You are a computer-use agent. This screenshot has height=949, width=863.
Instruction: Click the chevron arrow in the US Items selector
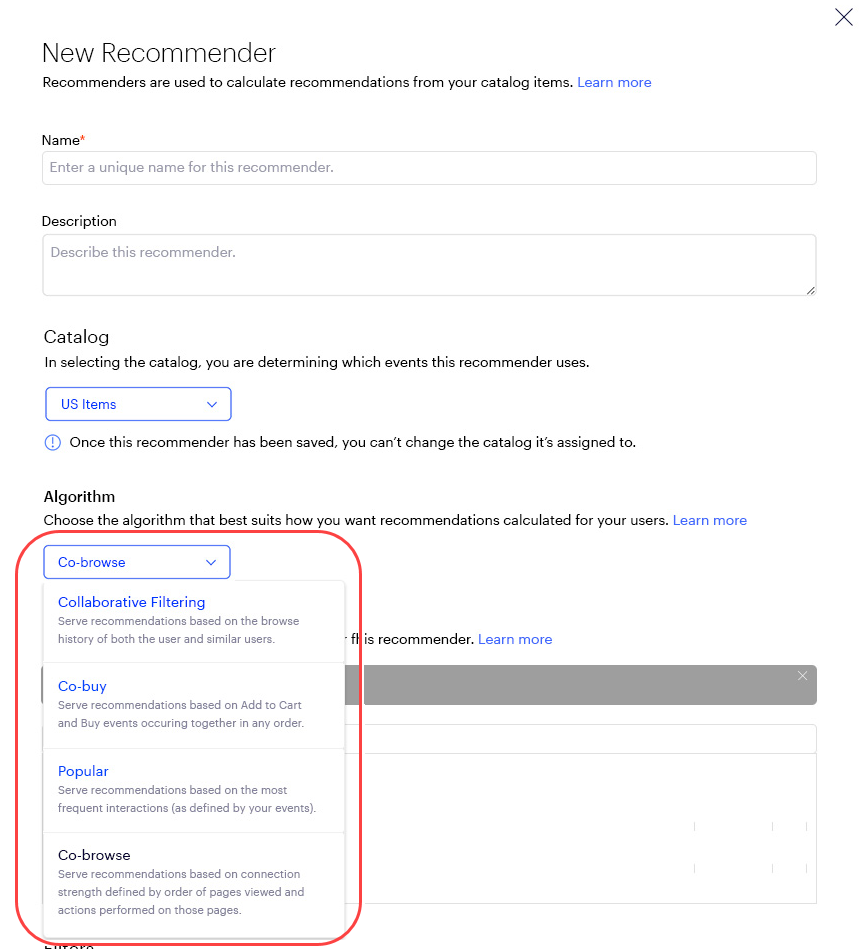point(212,404)
